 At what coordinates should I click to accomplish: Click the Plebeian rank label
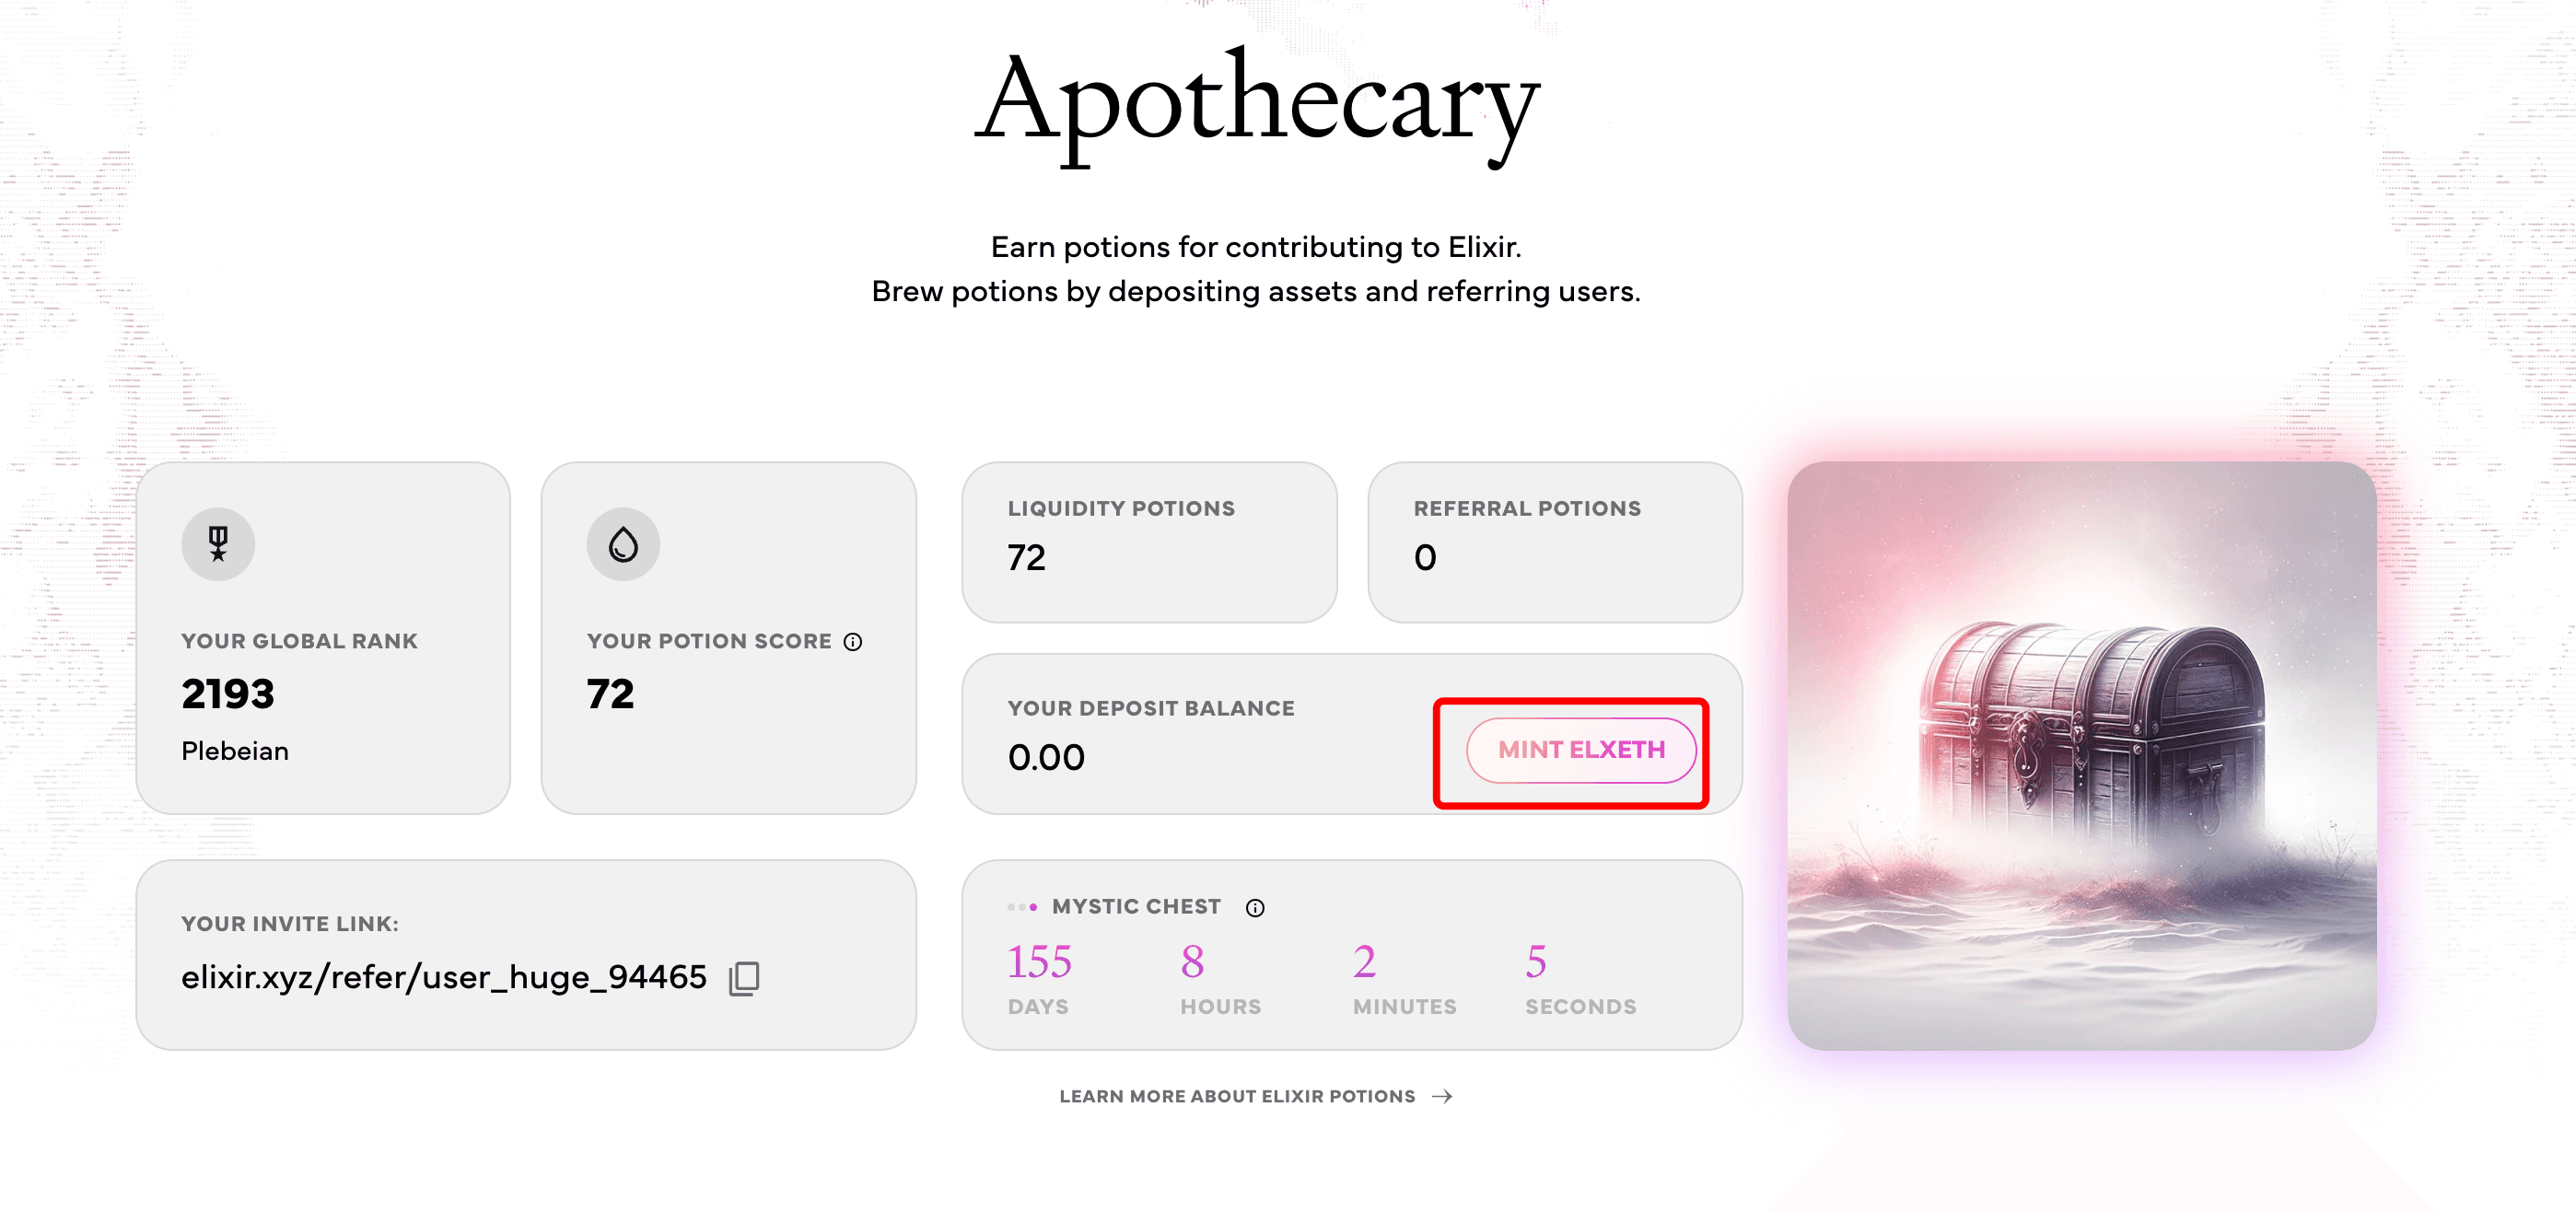(235, 751)
